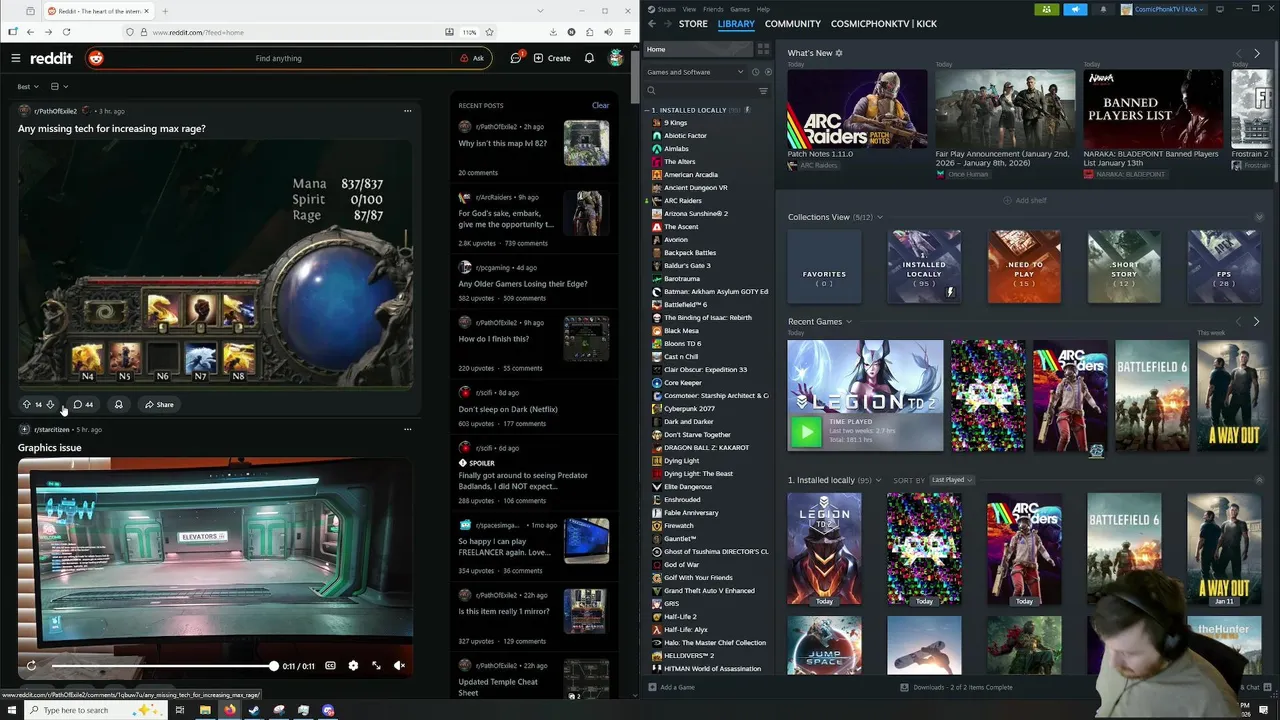Open the Games menu in Steam
Image resolution: width=1280 pixels, height=720 pixels.
(x=740, y=9)
